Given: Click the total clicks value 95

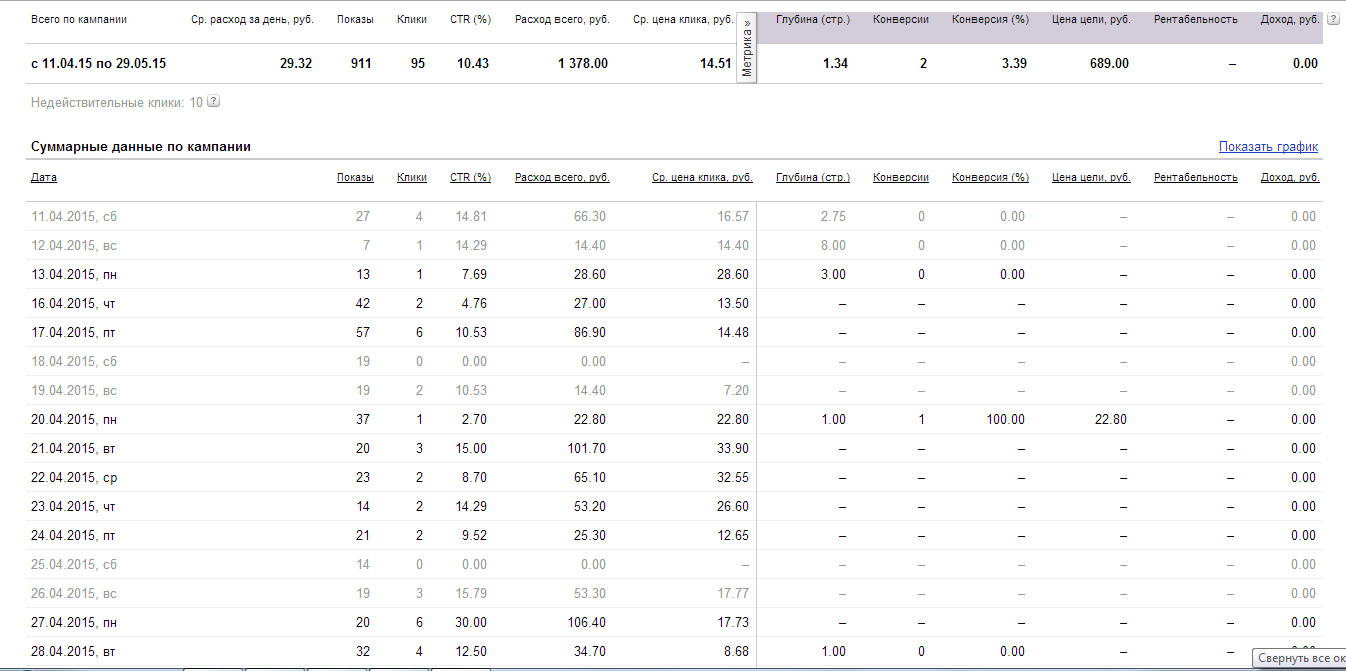Looking at the screenshot, I should [x=417, y=64].
